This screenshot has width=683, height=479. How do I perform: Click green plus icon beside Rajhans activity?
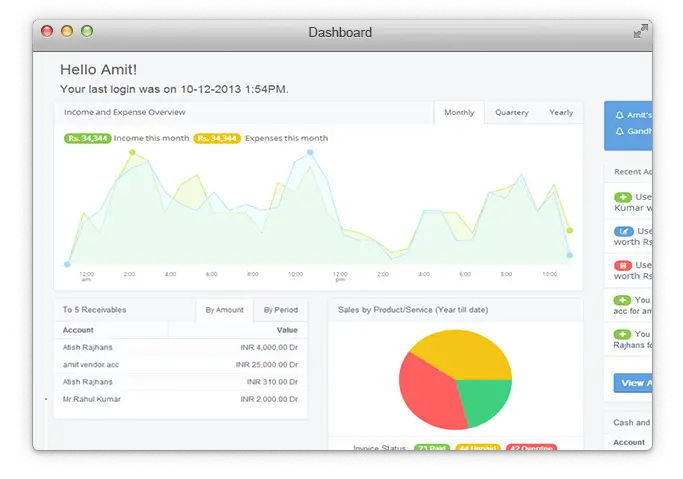pos(622,334)
